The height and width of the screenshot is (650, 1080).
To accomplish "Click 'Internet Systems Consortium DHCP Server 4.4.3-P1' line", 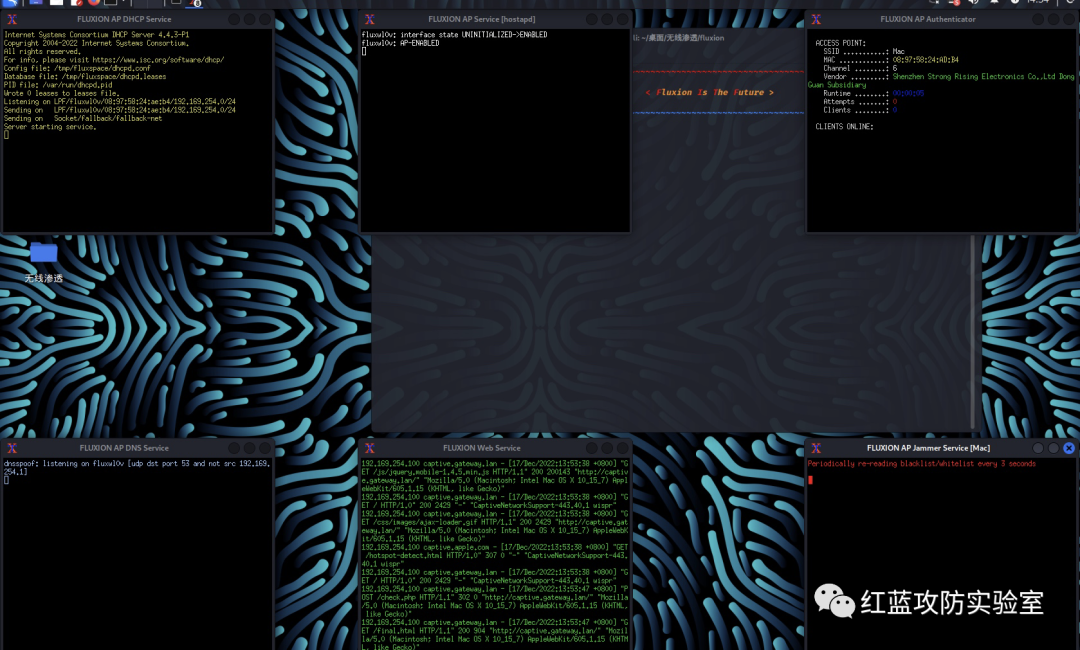I will pyautogui.click(x=96, y=34).
